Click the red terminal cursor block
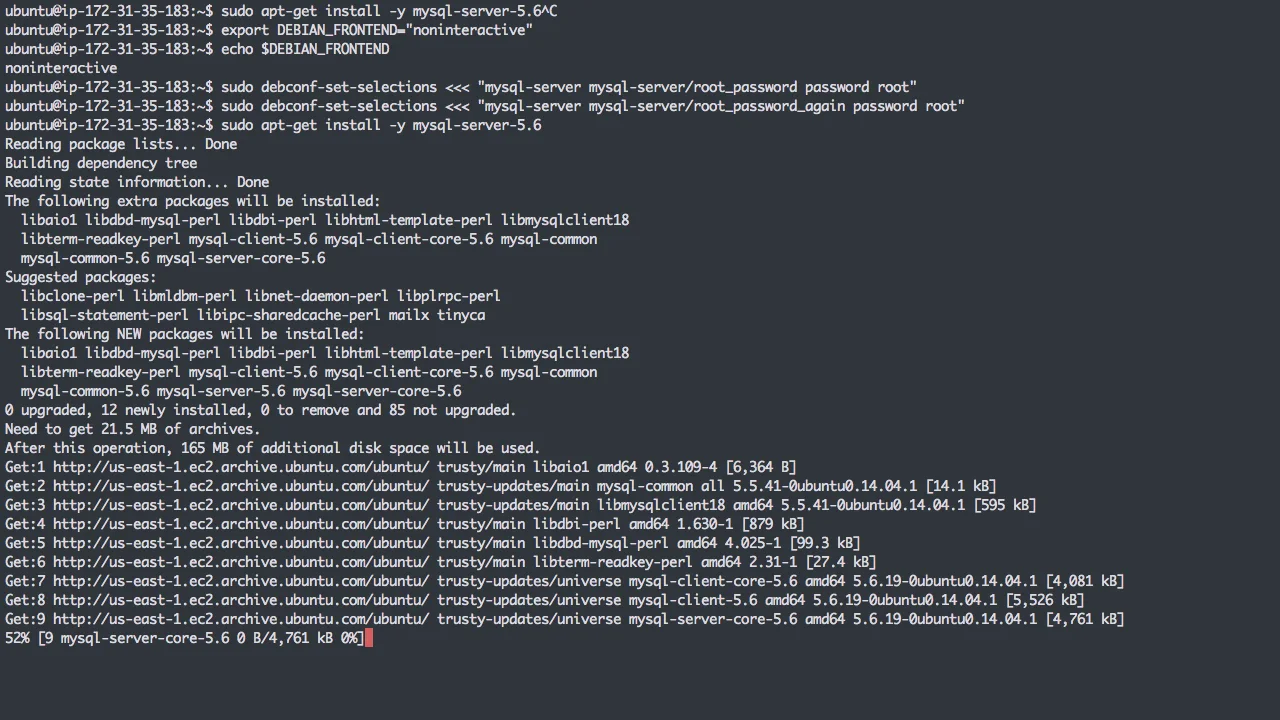This screenshot has width=1280, height=720. pyautogui.click(x=369, y=638)
